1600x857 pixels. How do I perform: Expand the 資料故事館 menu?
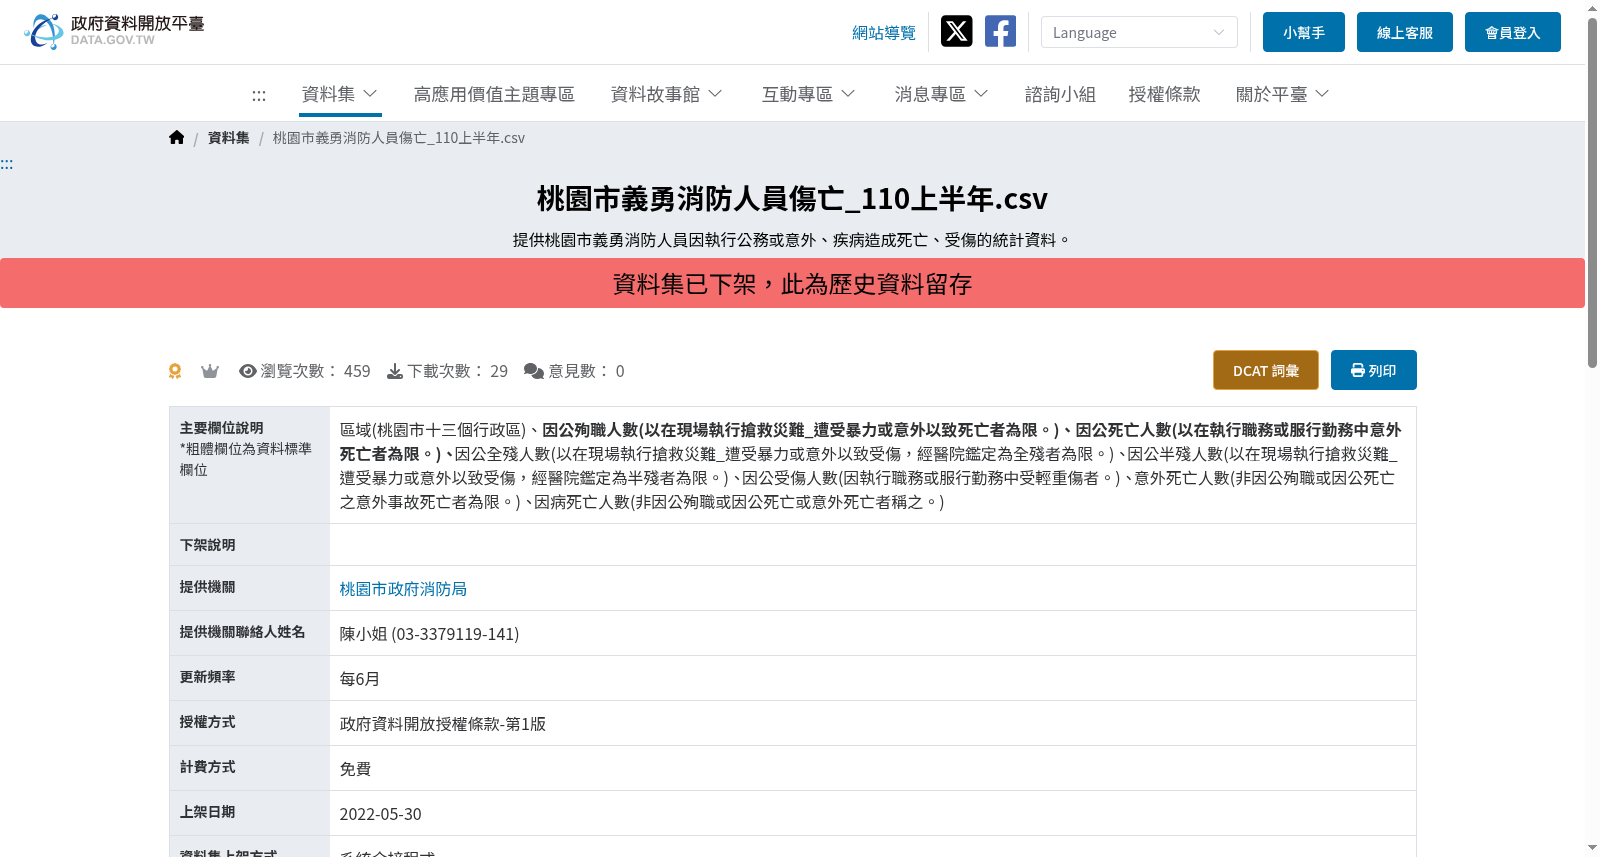tap(667, 94)
